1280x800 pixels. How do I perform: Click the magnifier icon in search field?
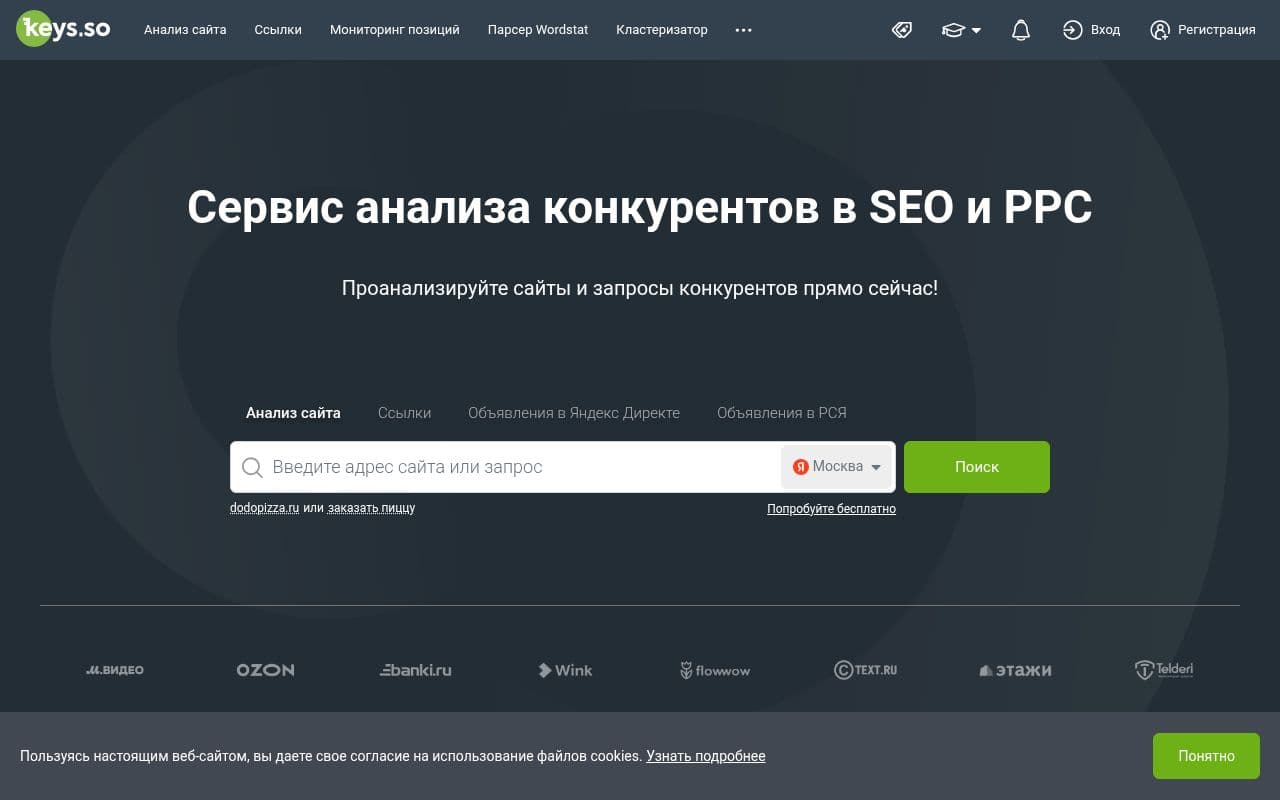click(x=253, y=467)
